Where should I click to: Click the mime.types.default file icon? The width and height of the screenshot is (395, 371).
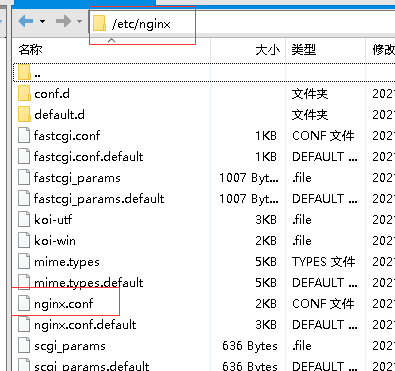click(x=24, y=283)
